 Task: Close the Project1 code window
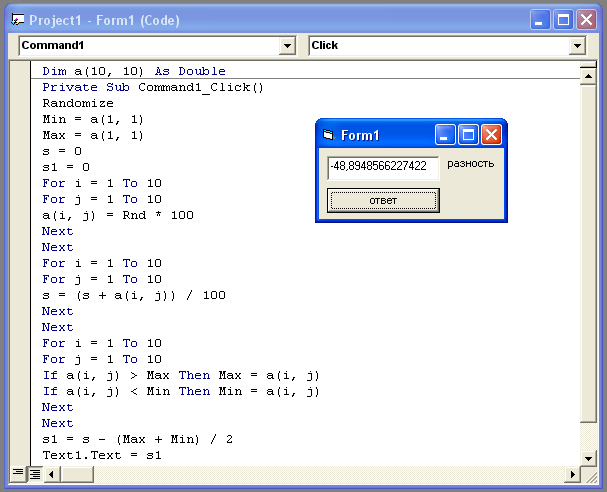pos(586,20)
